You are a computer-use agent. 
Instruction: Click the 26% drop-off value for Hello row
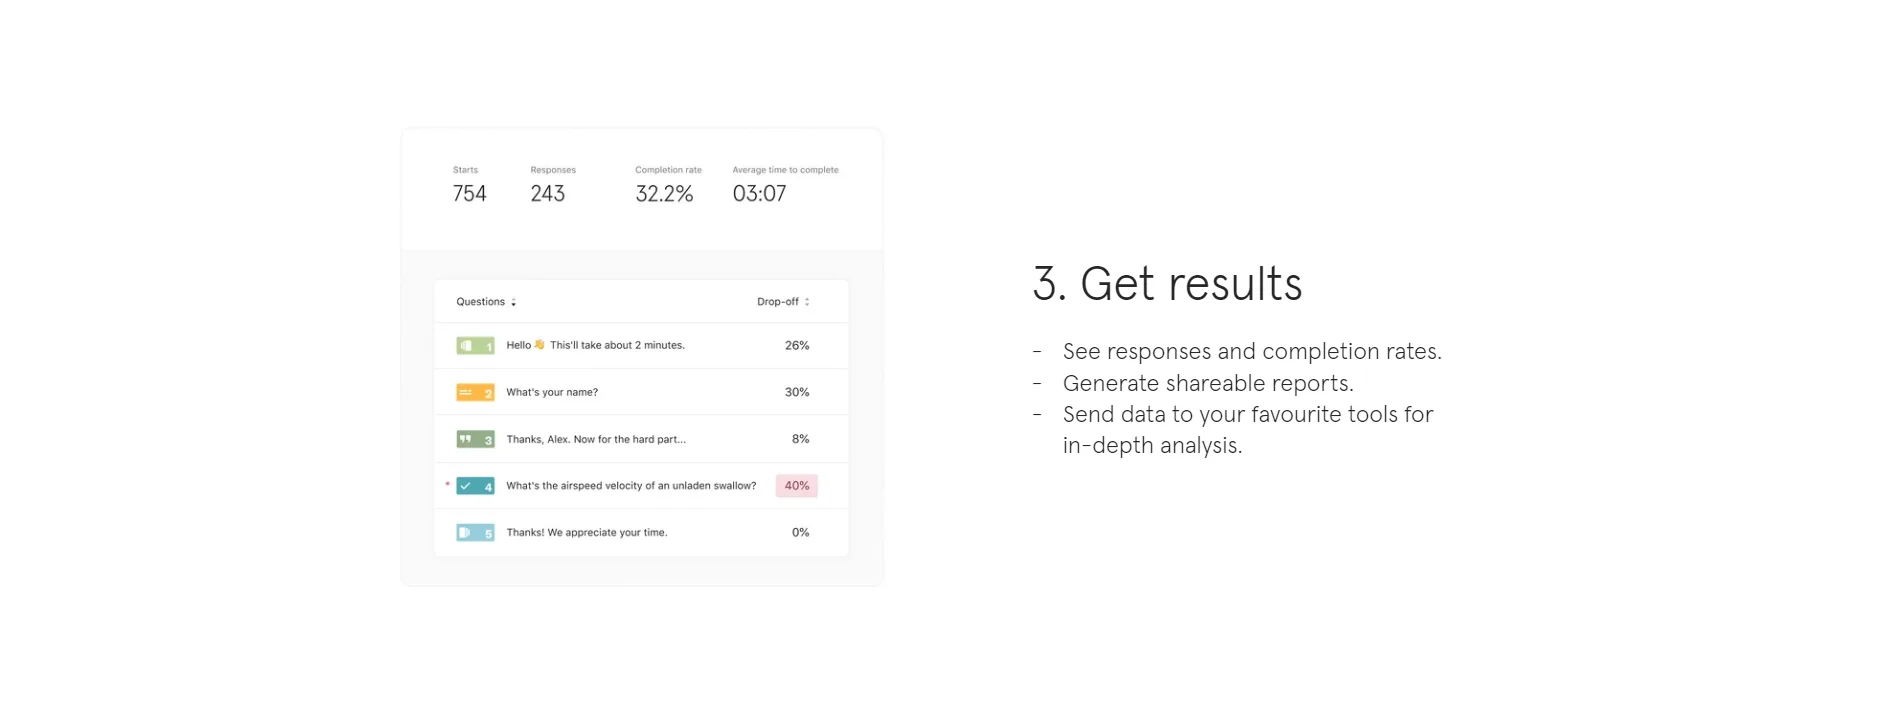click(x=797, y=346)
